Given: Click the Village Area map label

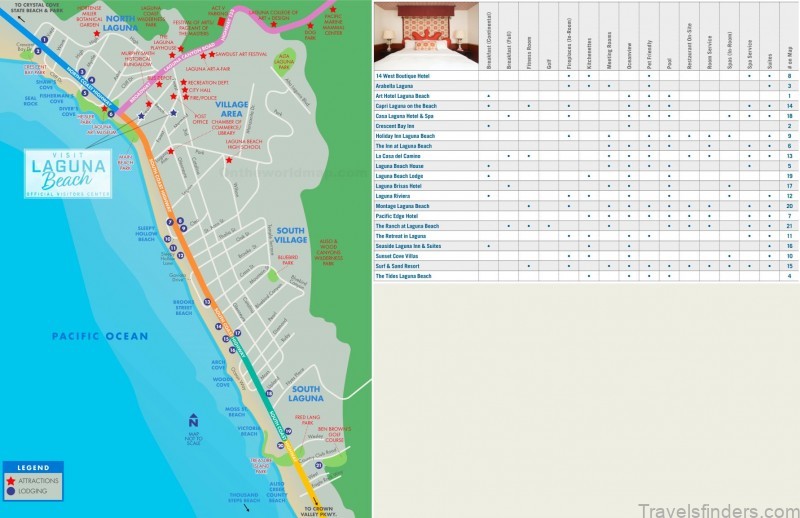Looking at the screenshot, I should coord(232,108).
